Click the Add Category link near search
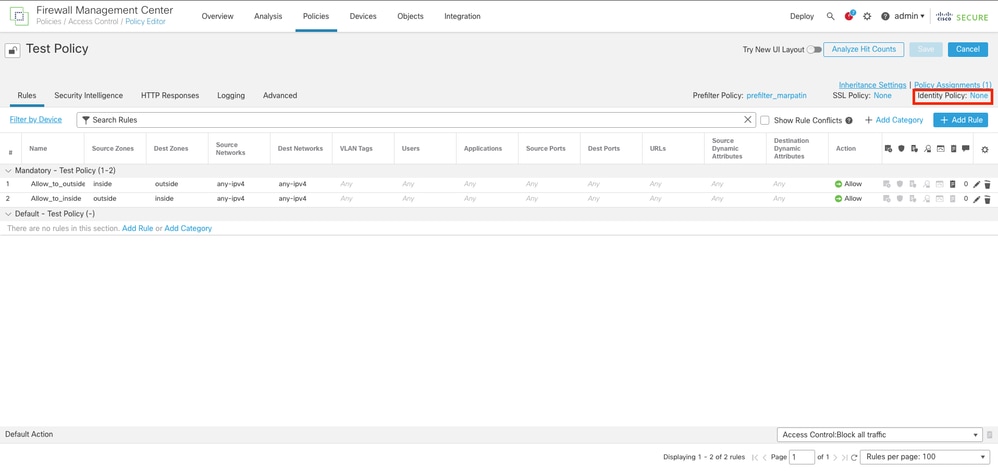 (894, 120)
